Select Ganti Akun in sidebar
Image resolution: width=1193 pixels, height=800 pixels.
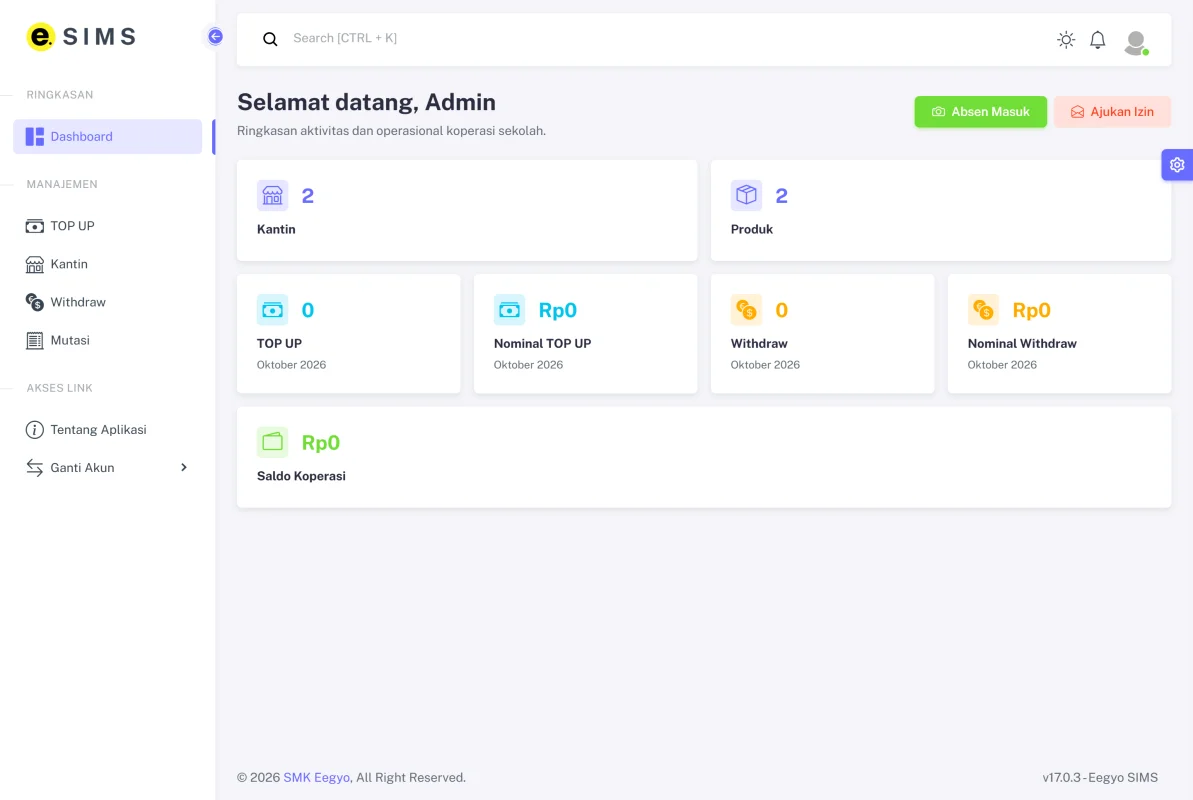point(107,467)
